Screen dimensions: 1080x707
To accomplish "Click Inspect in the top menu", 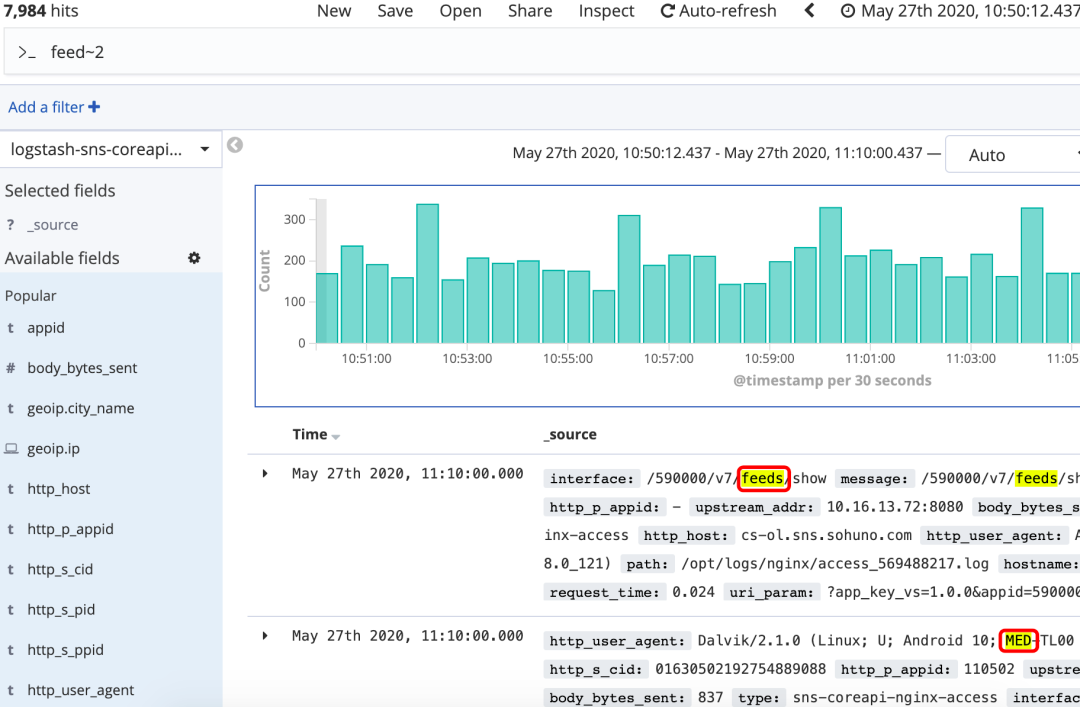I will [606, 11].
